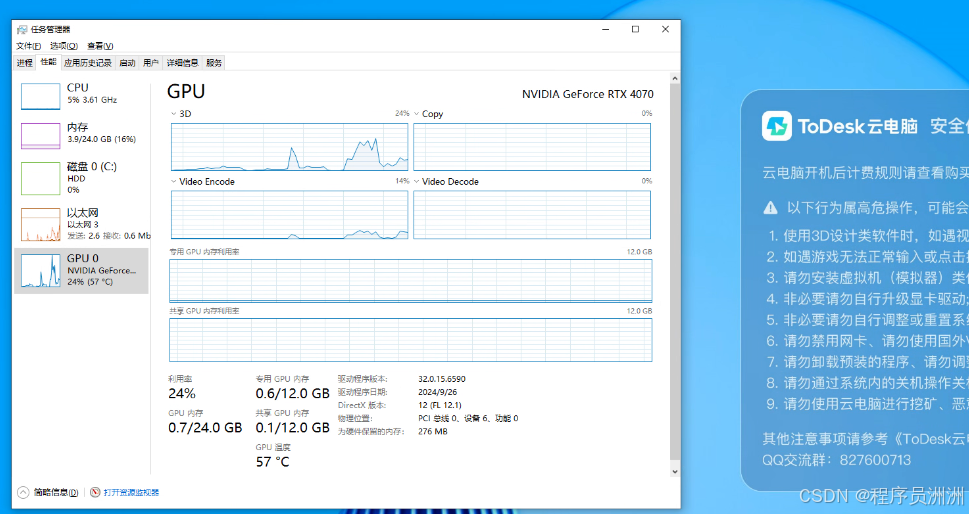Click the 简略信息(D) label
Viewport: 969px width, 514px height.
pyautogui.click(x=56, y=492)
